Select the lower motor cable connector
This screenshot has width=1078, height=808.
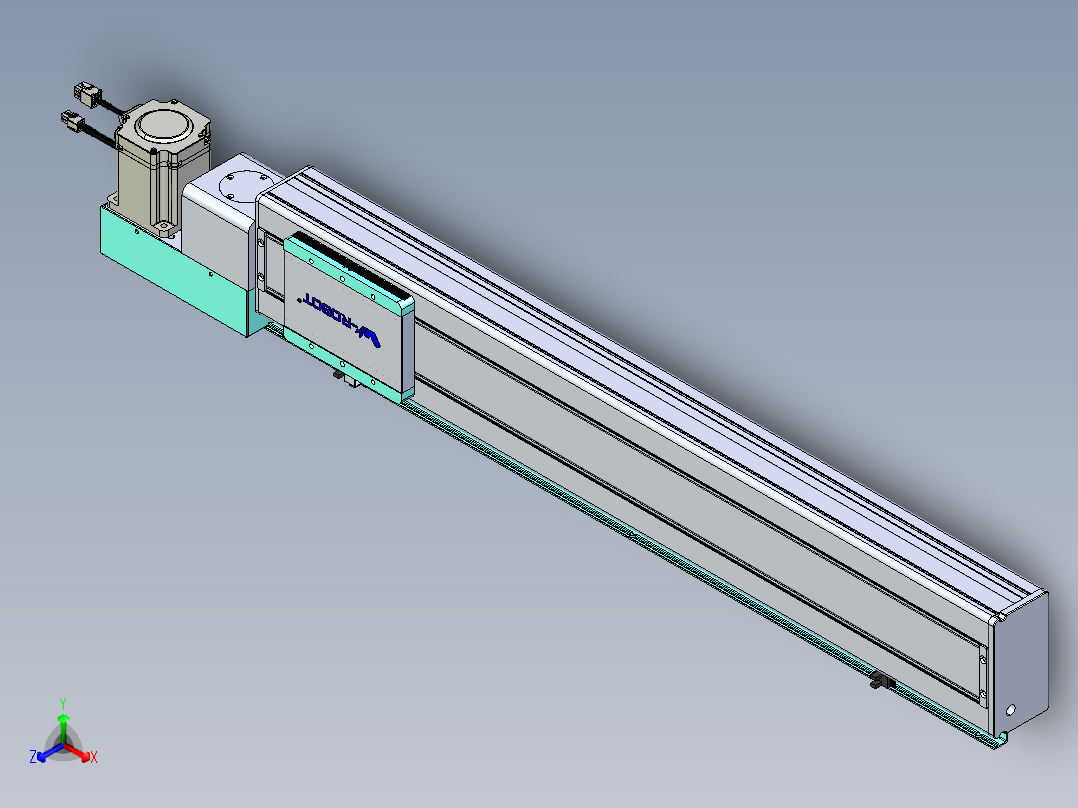point(73,121)
